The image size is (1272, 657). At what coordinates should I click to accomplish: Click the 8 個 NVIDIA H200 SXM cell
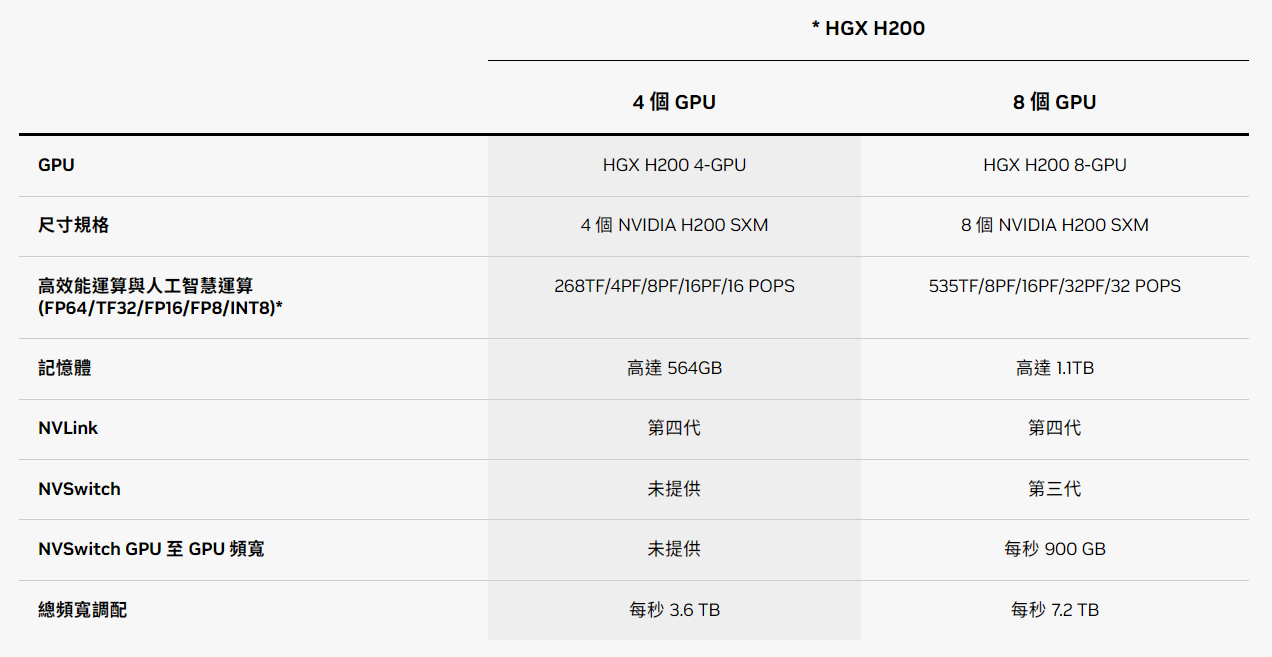click(x=1054, y=225)
